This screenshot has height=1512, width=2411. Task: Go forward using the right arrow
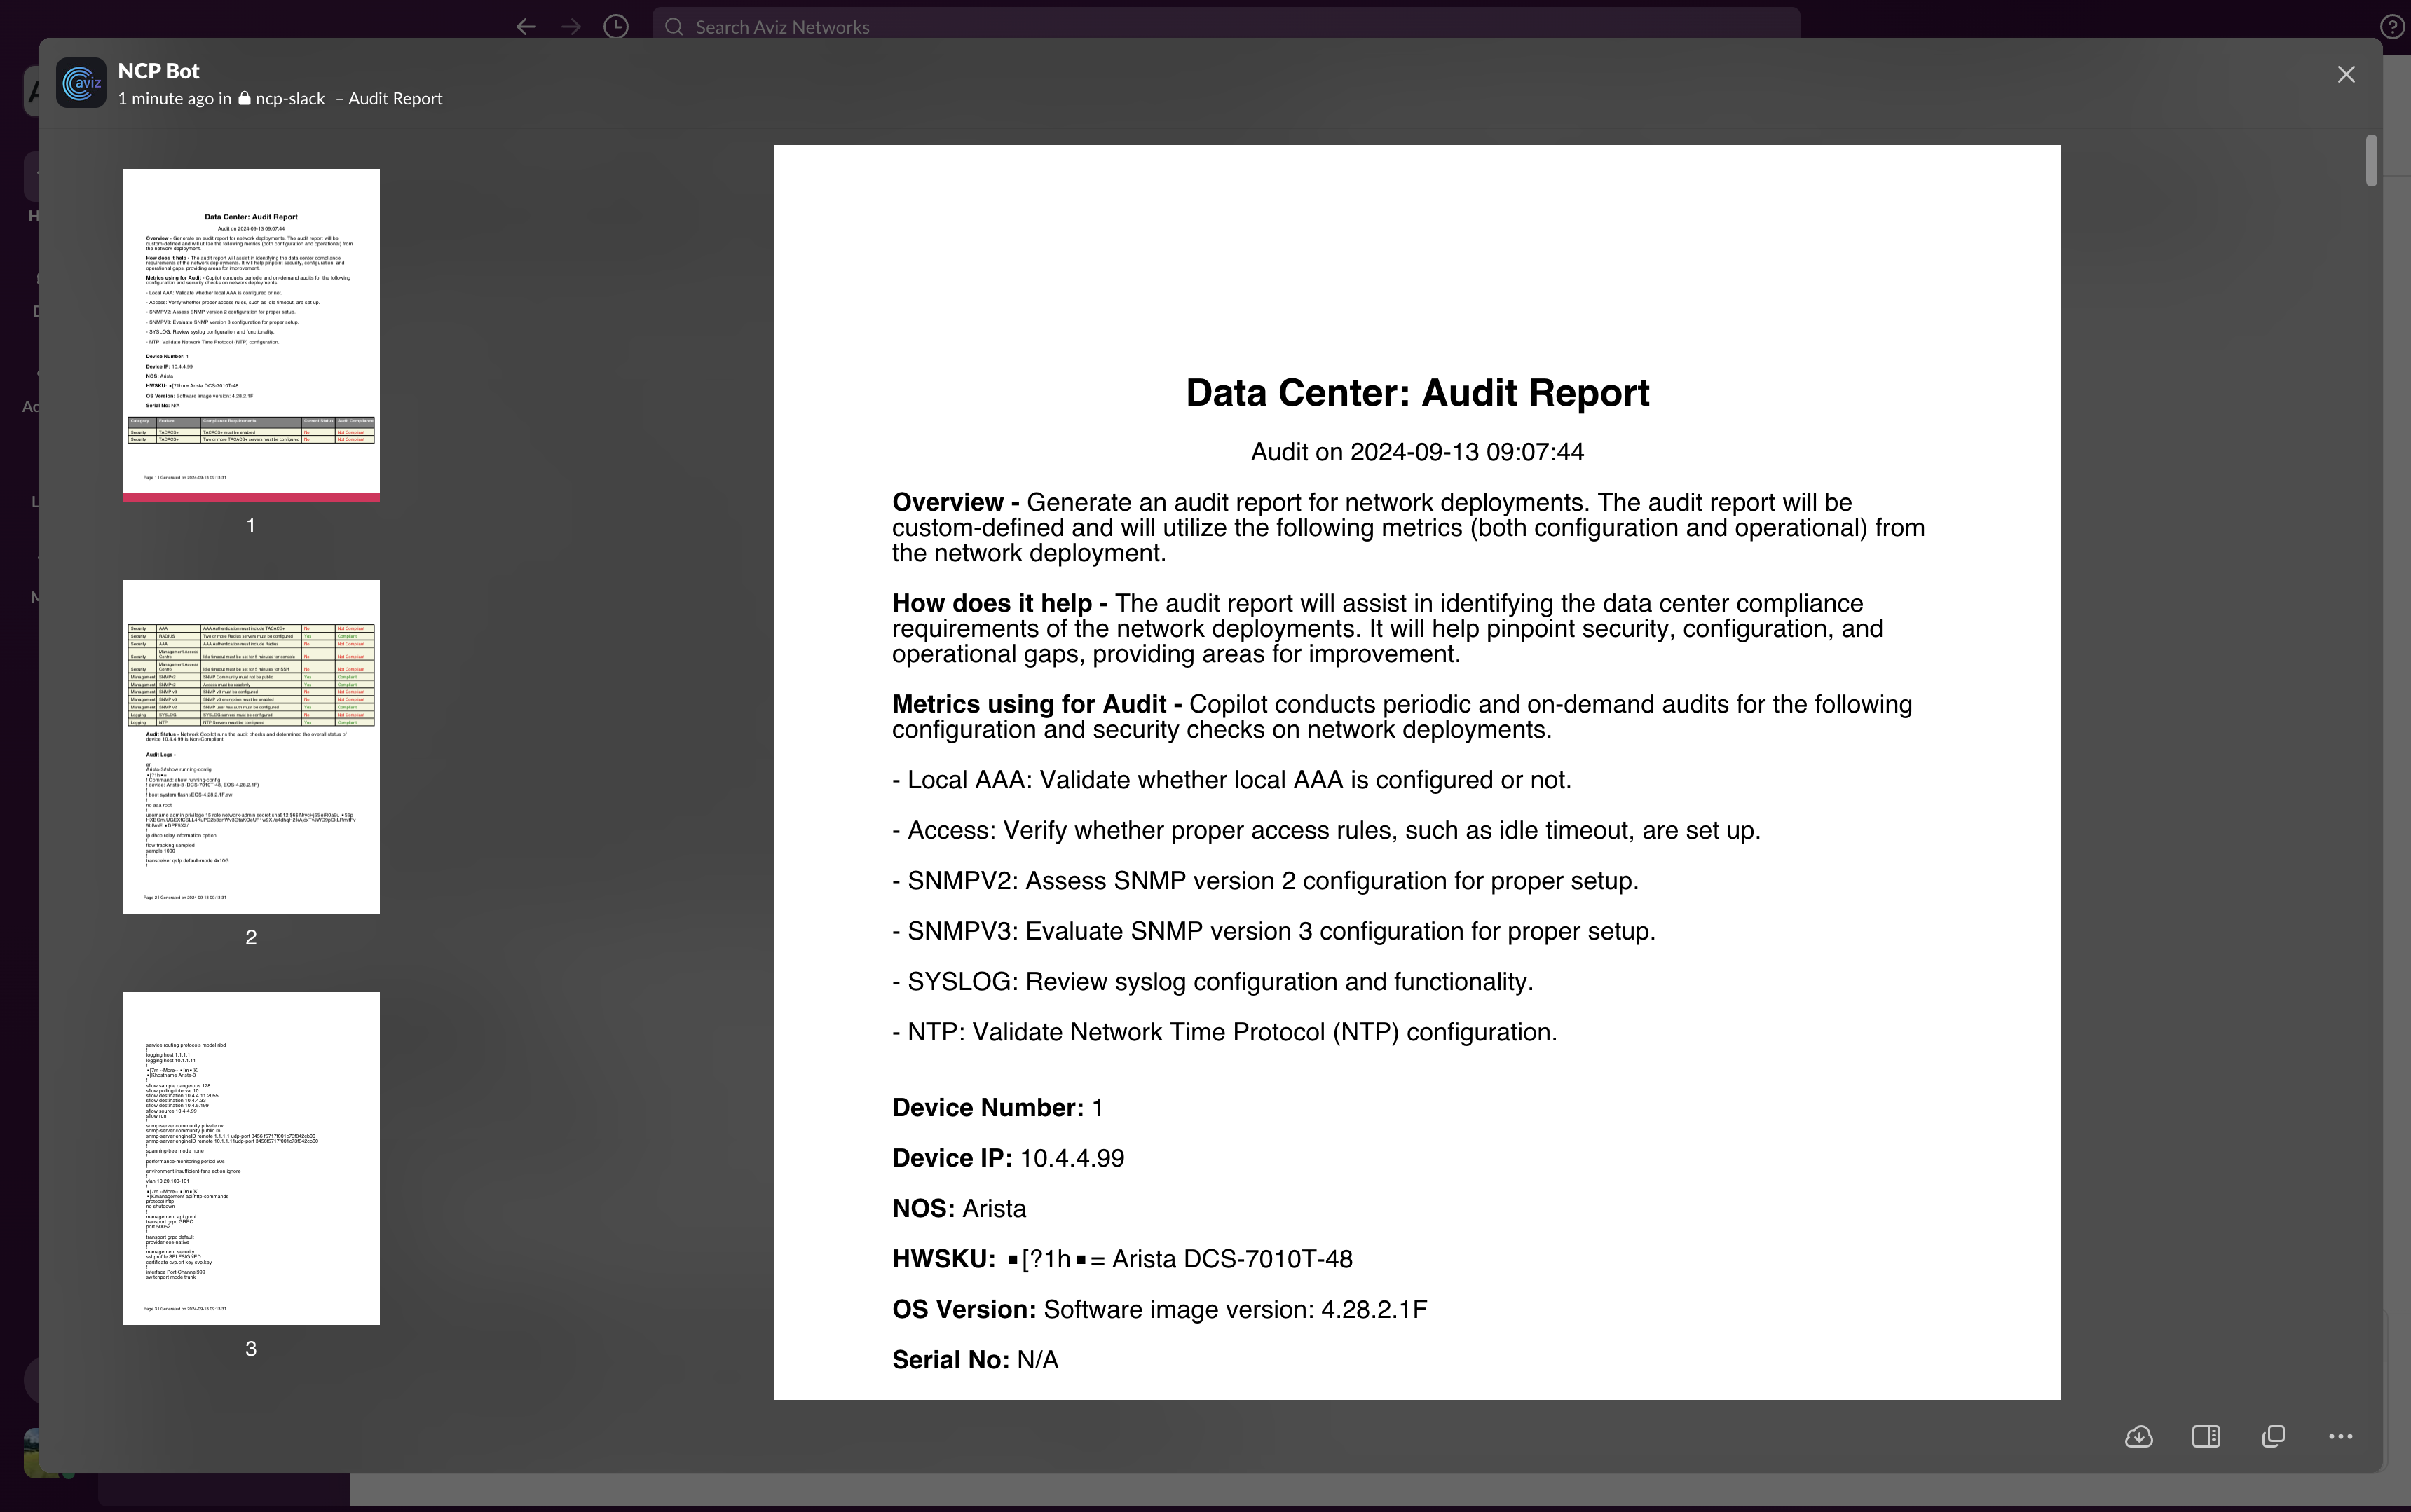pos(571,27)
